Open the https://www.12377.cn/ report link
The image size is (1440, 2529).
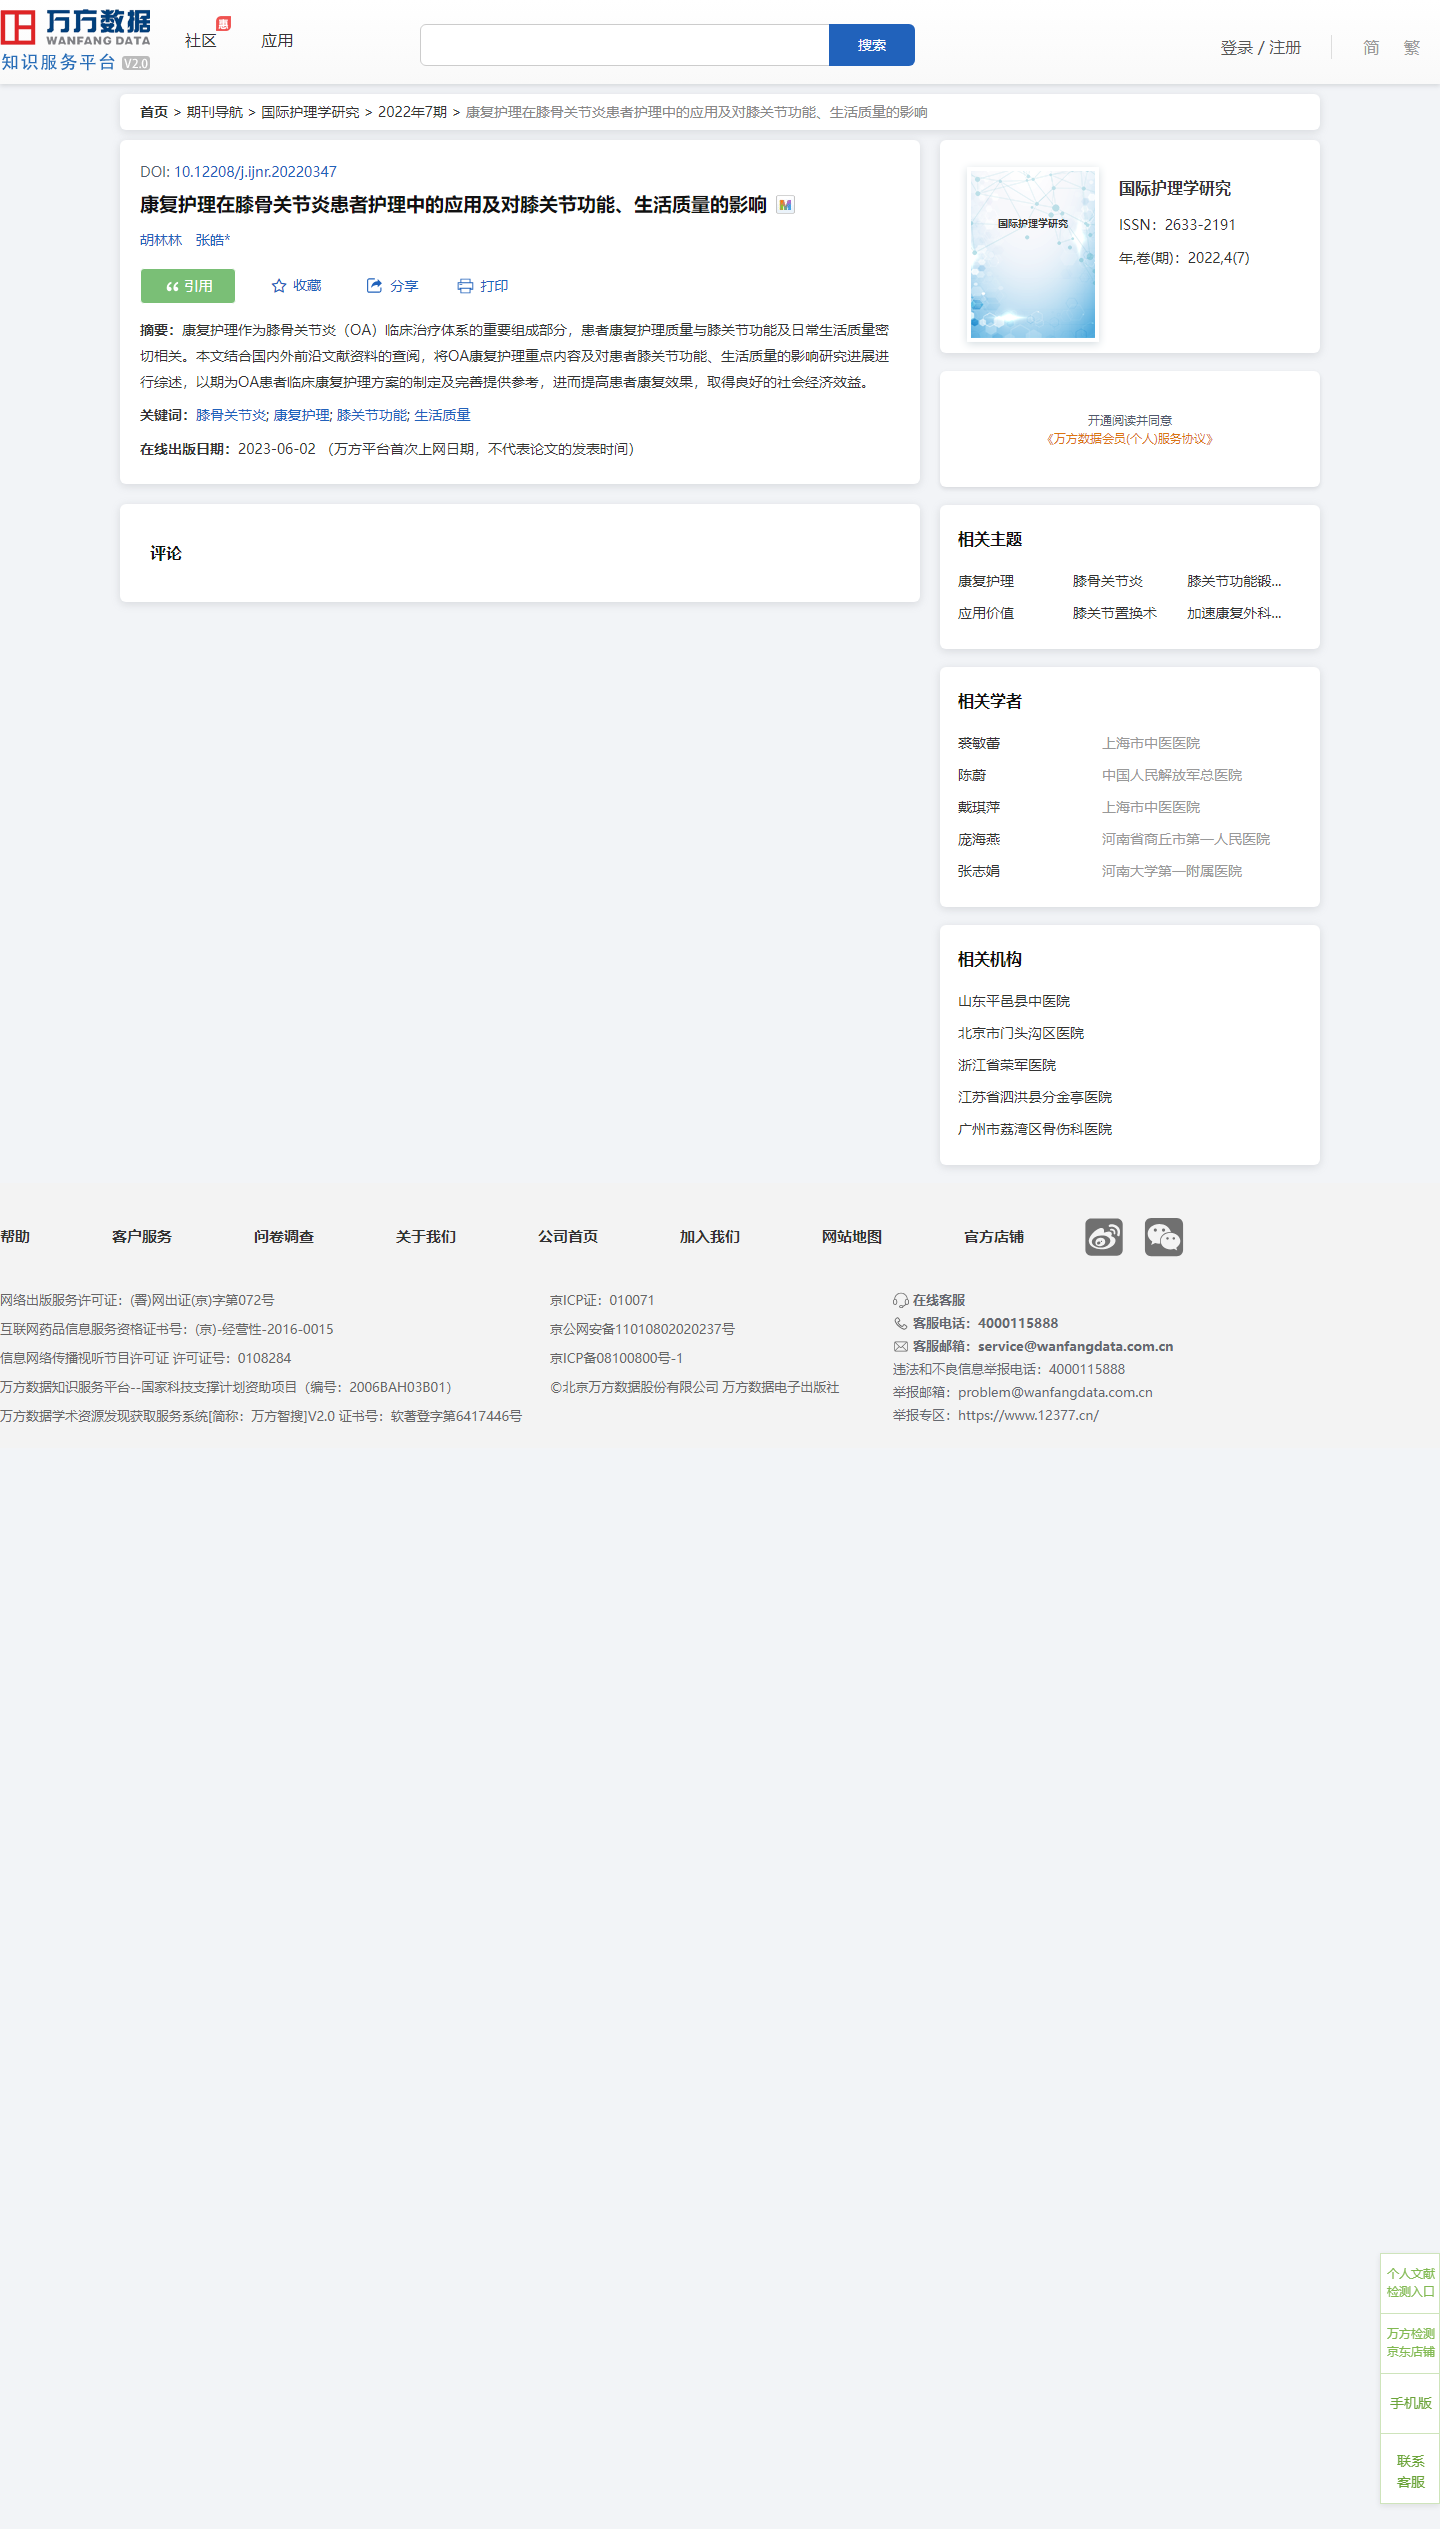(x=1029, y=1415)
